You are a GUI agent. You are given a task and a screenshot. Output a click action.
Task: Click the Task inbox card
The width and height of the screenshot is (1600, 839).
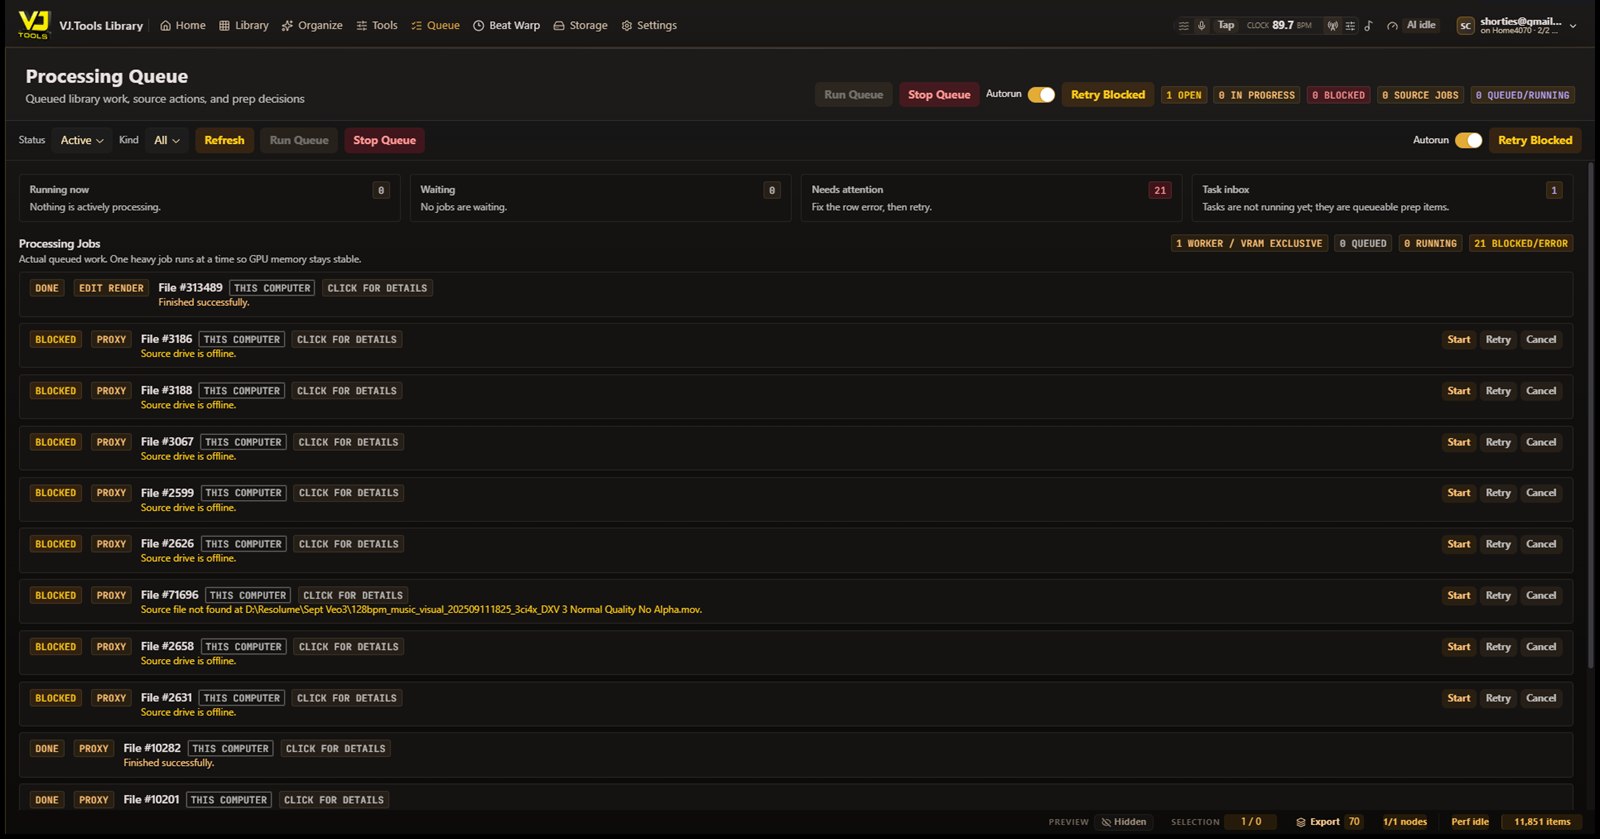click(1382, 198)
